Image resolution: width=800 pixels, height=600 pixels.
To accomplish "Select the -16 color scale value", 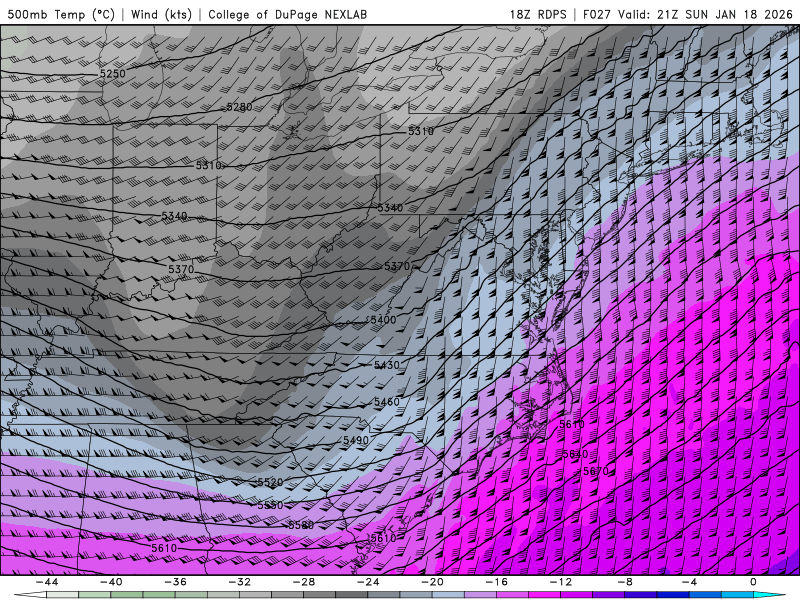I will click(496, 582).
